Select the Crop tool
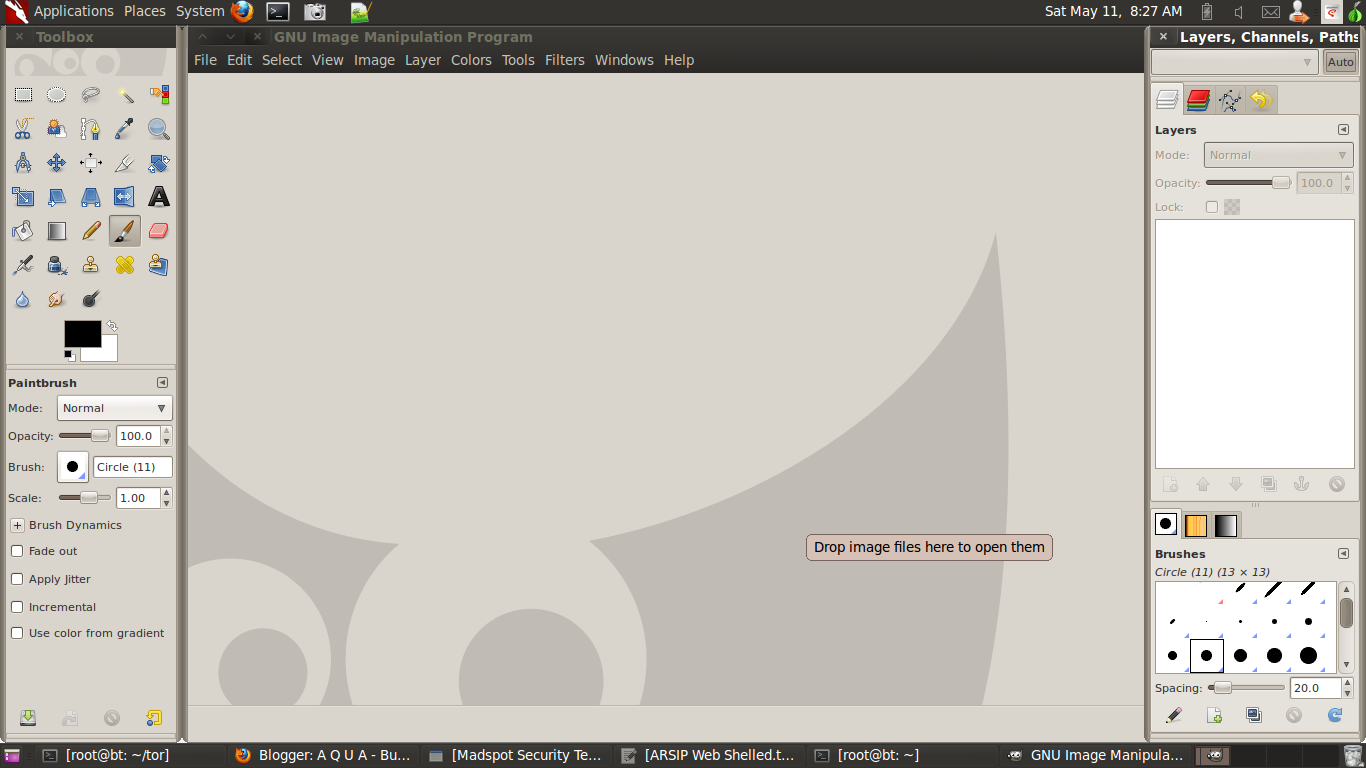The image size is (1366, 768). point(125,163)
